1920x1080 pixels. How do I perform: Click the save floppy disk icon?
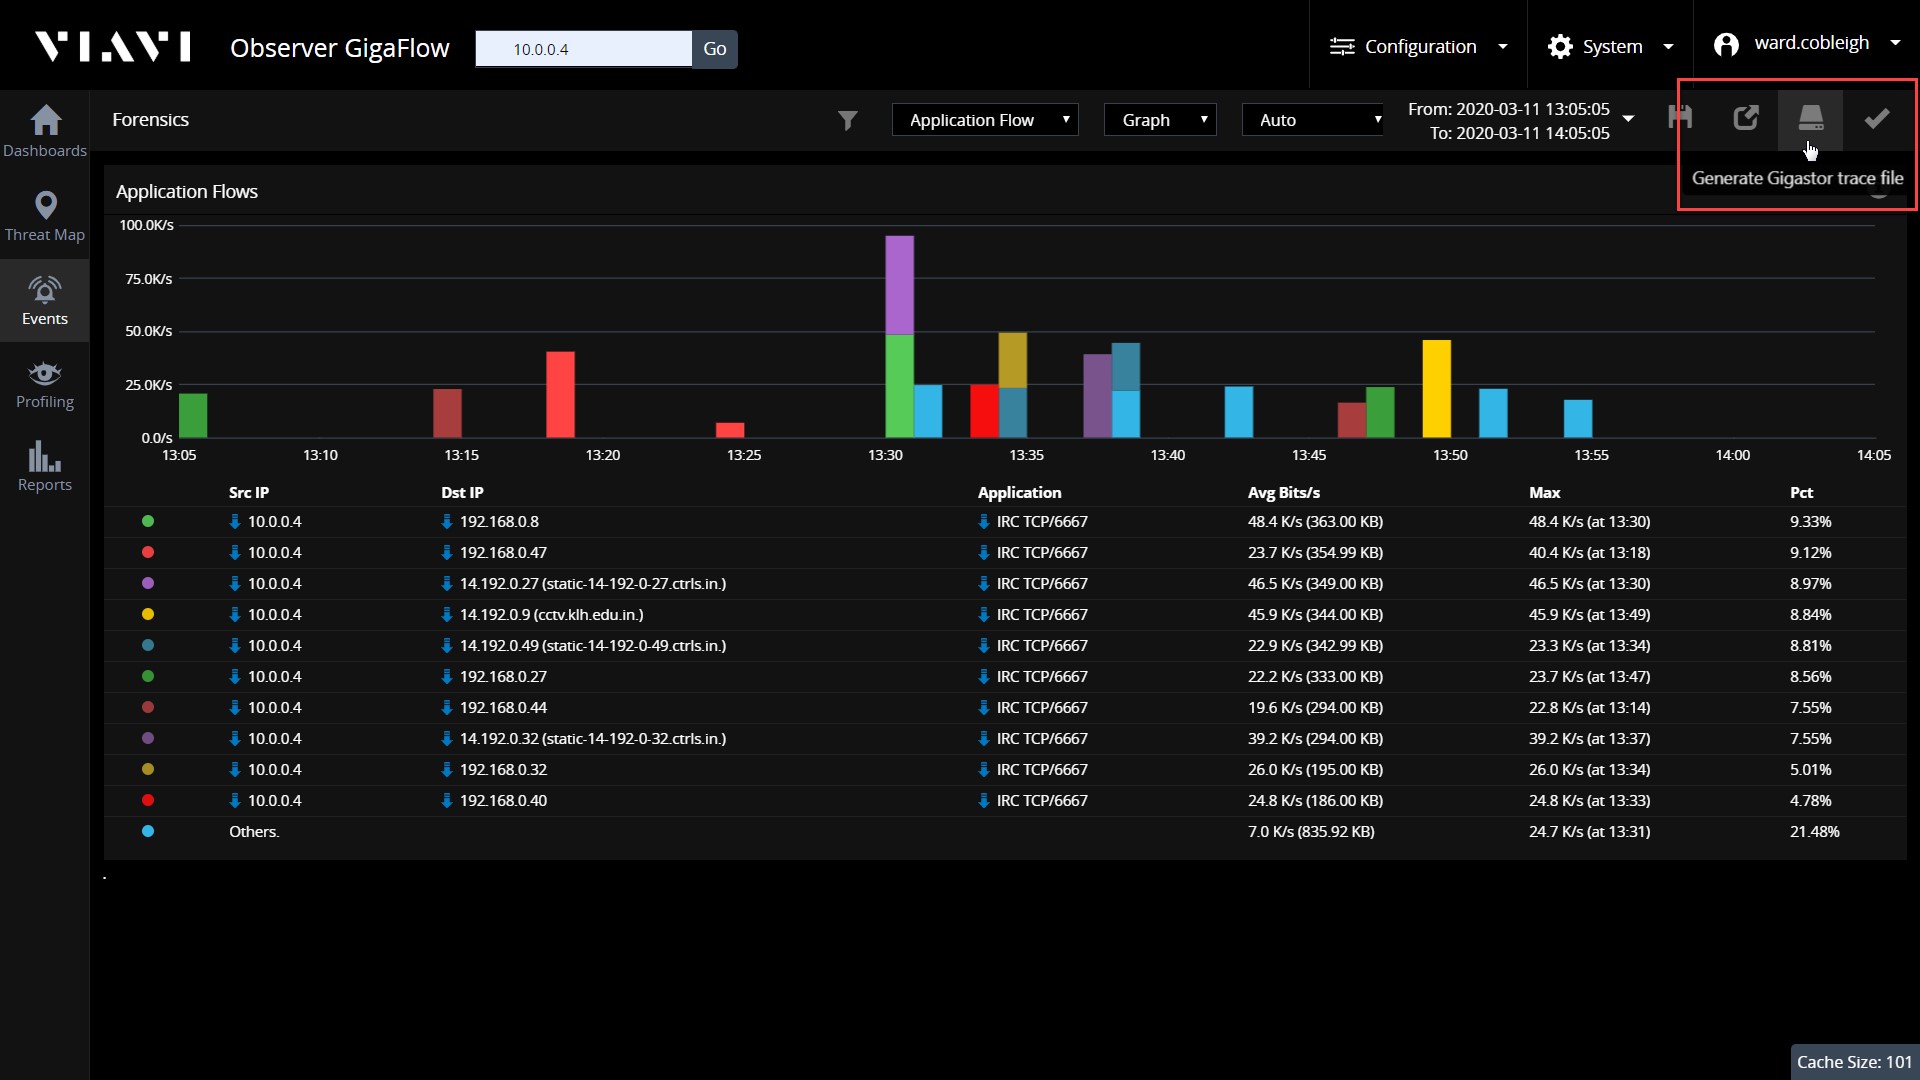[x=1680, y=119]
